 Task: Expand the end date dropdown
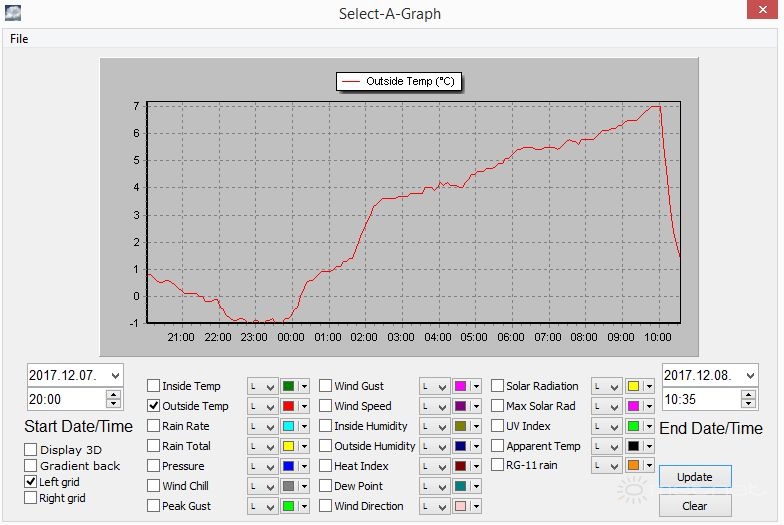point(749,375)
